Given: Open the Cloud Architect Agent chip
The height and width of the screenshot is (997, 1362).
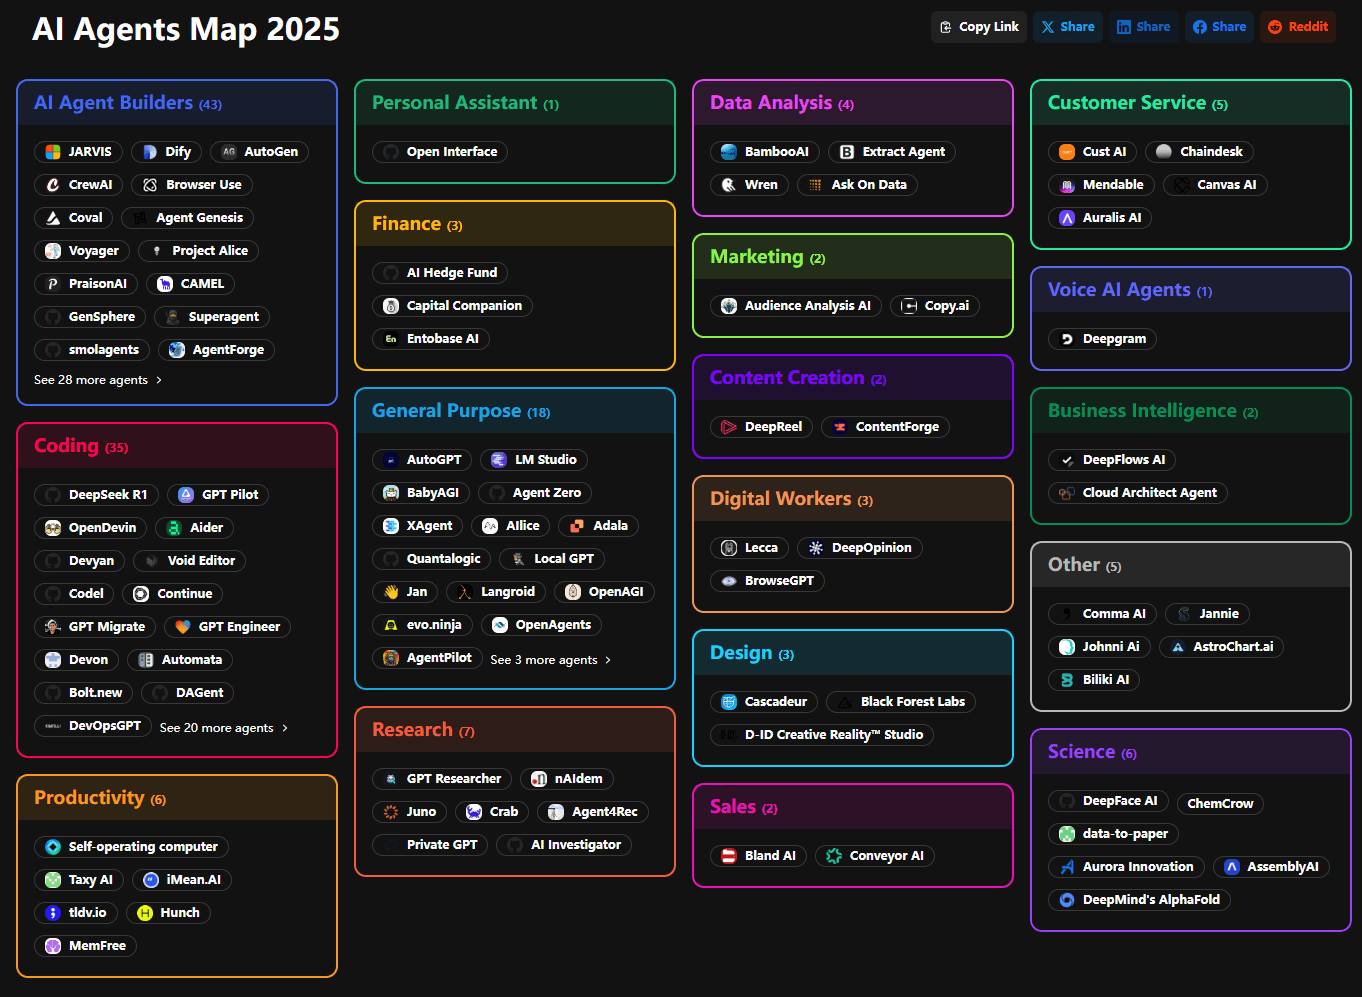Looking at the screenshot, I should point(1138,493).
